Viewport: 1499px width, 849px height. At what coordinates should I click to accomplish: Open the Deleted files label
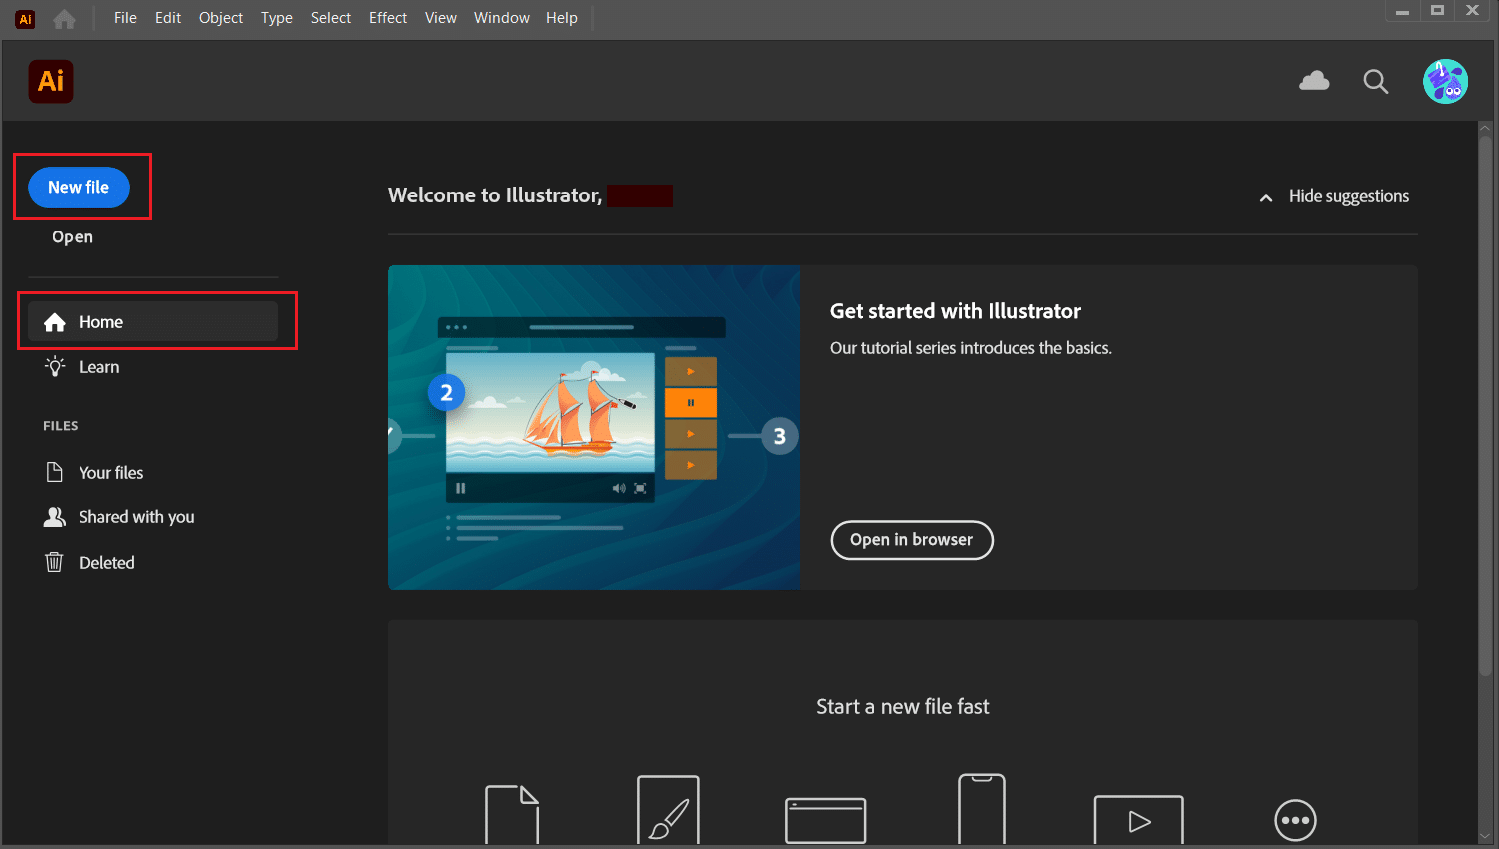click(x=107, y=563)
